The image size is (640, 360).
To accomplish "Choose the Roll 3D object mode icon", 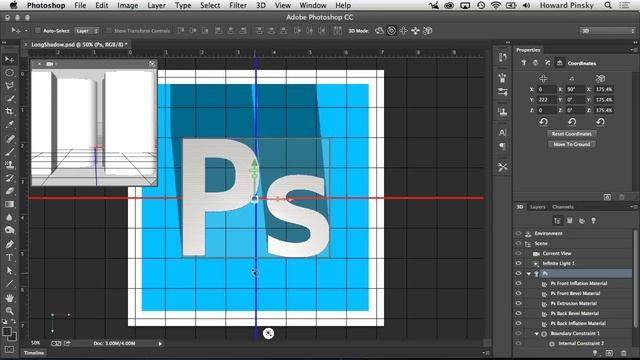I will coord(391,31).
